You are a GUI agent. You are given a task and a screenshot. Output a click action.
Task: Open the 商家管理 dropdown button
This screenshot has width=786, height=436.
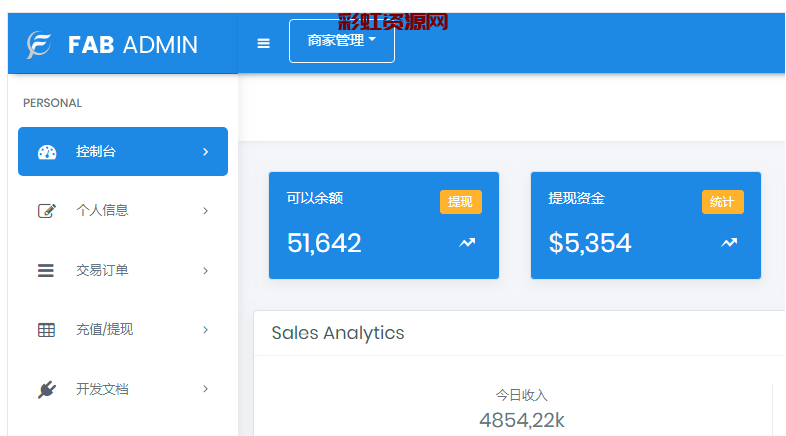[x=342, y=41]
